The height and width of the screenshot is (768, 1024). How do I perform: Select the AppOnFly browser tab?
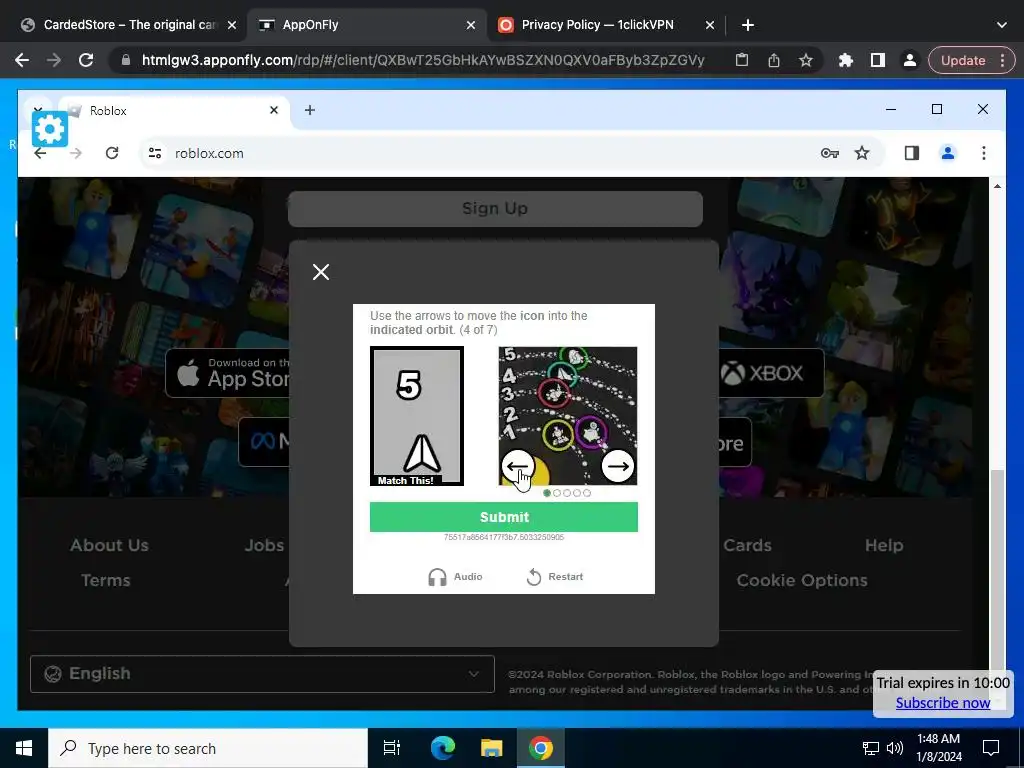point(367,25)
